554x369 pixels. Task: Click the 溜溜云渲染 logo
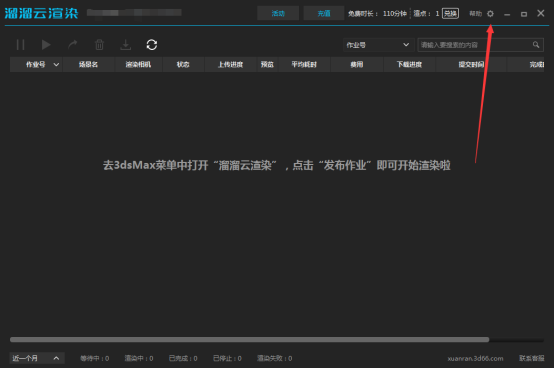41,13
